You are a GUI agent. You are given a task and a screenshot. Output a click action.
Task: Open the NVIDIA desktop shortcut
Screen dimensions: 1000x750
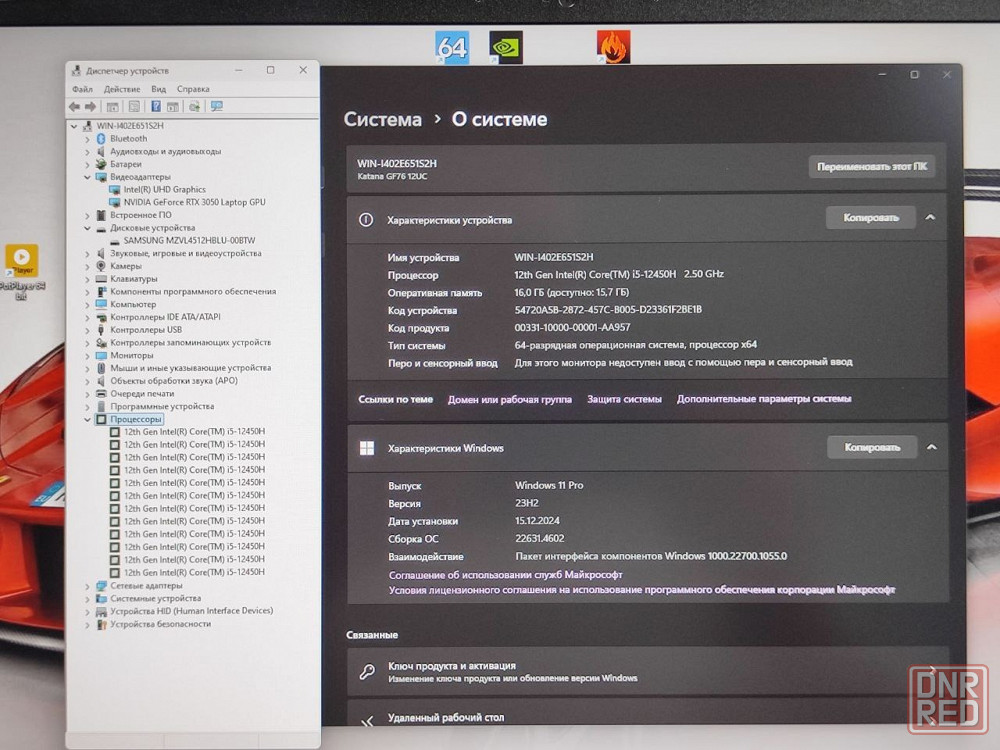[506, 47]
